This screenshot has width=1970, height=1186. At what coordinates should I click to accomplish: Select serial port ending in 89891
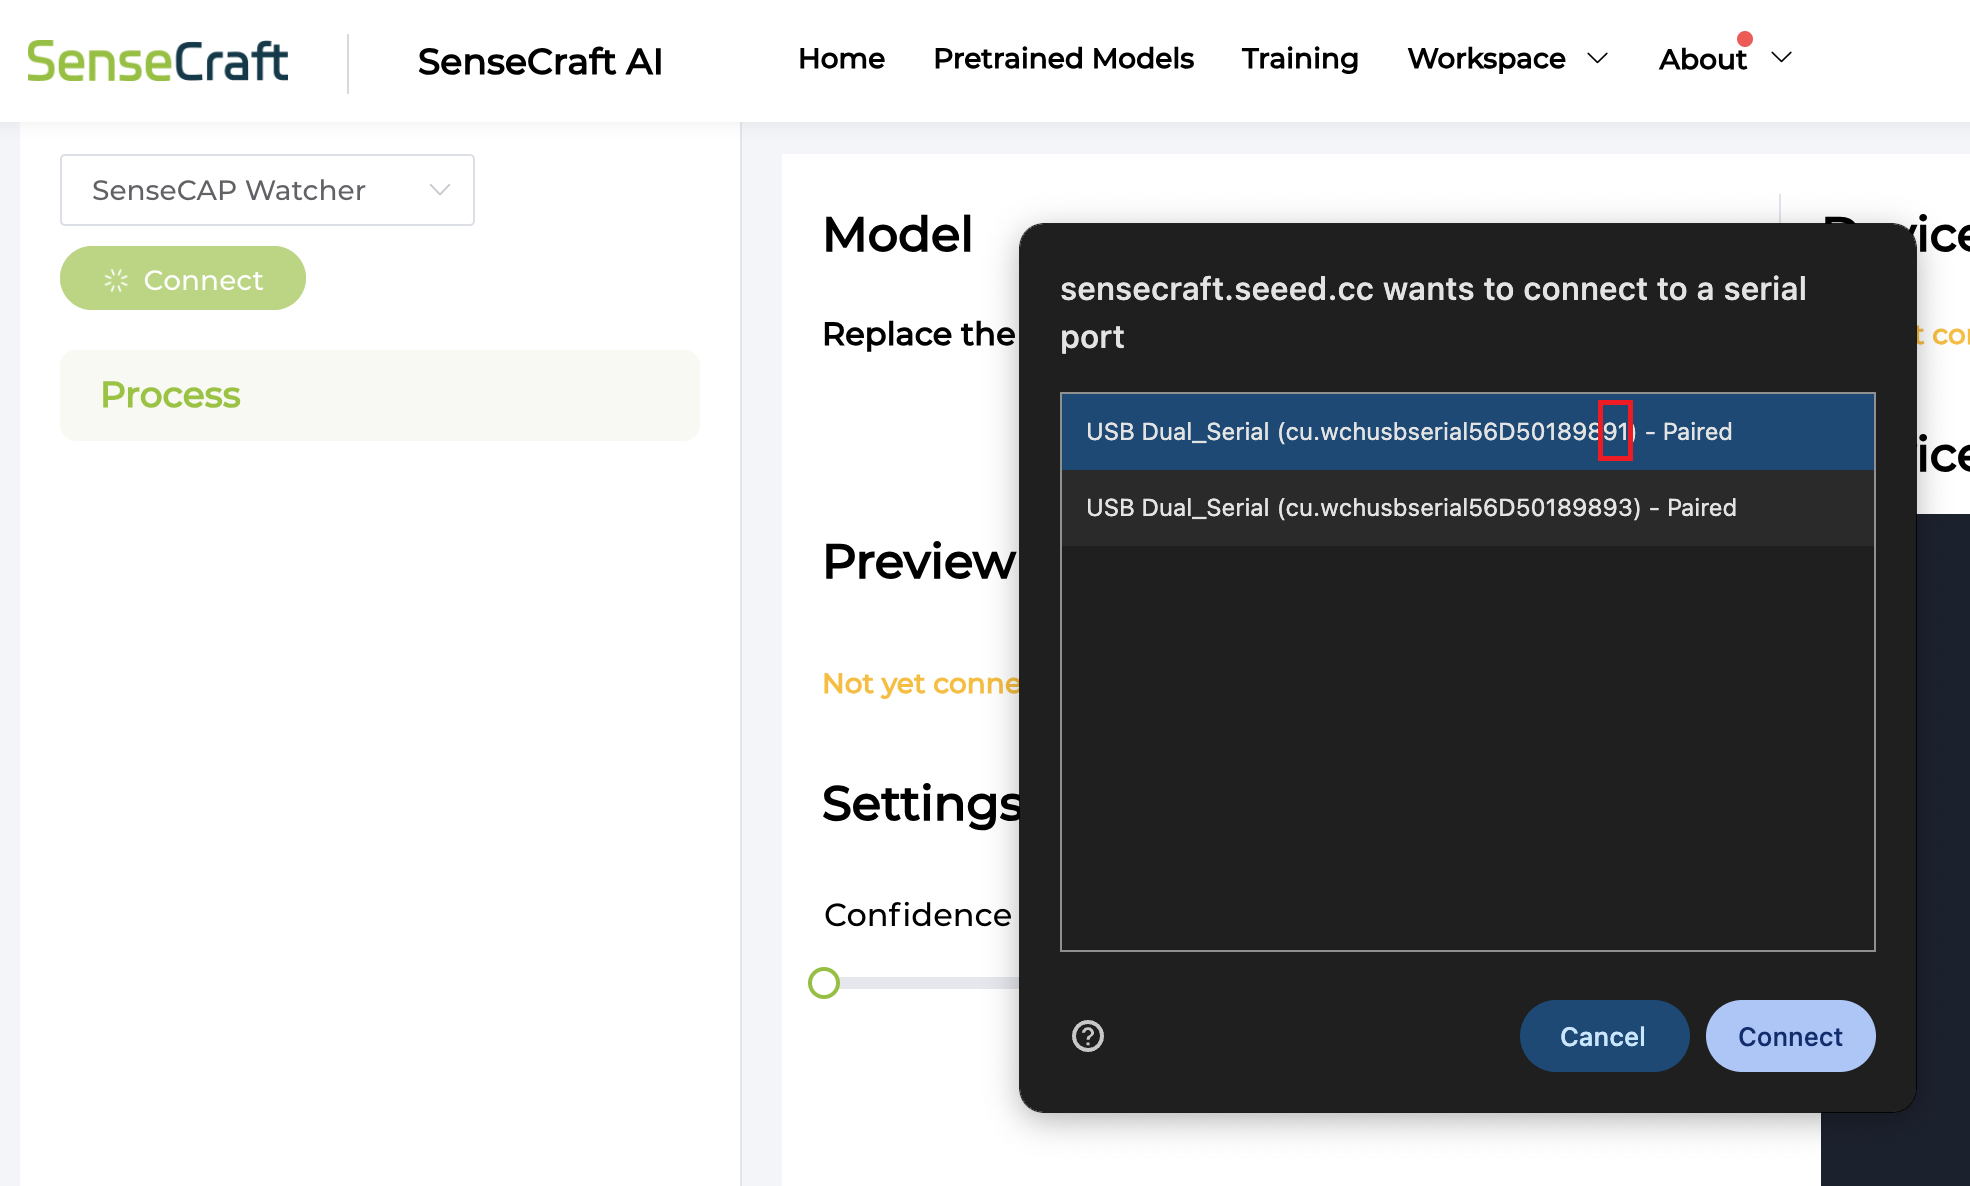click(x=1467, y=432)
